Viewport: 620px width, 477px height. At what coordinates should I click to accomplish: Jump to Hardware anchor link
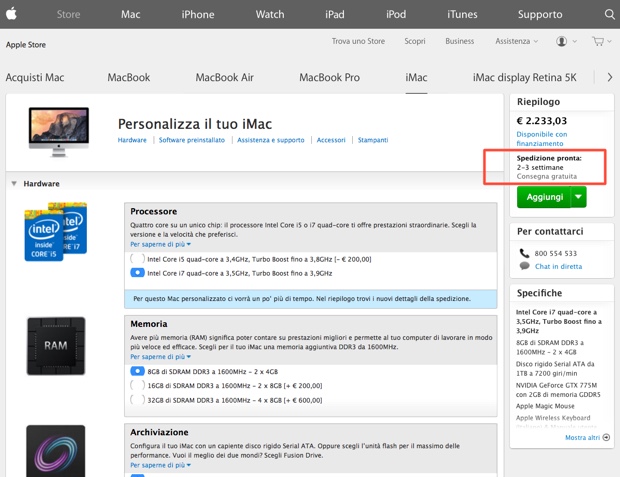pos(132,140)
